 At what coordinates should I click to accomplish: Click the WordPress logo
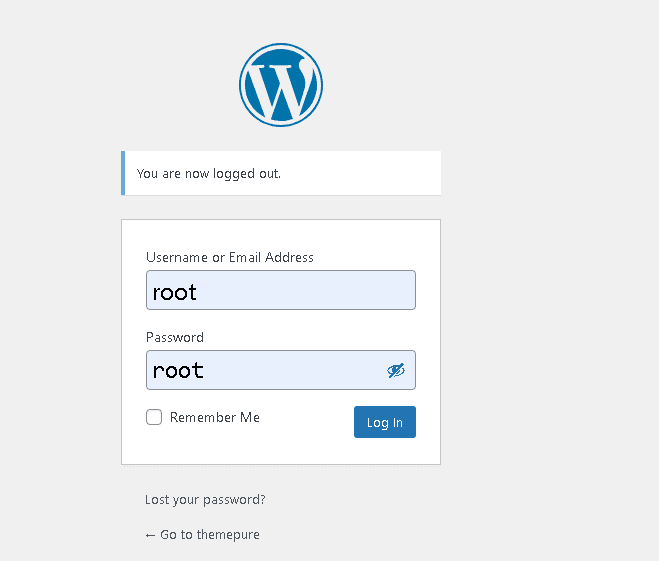point(281,85)
